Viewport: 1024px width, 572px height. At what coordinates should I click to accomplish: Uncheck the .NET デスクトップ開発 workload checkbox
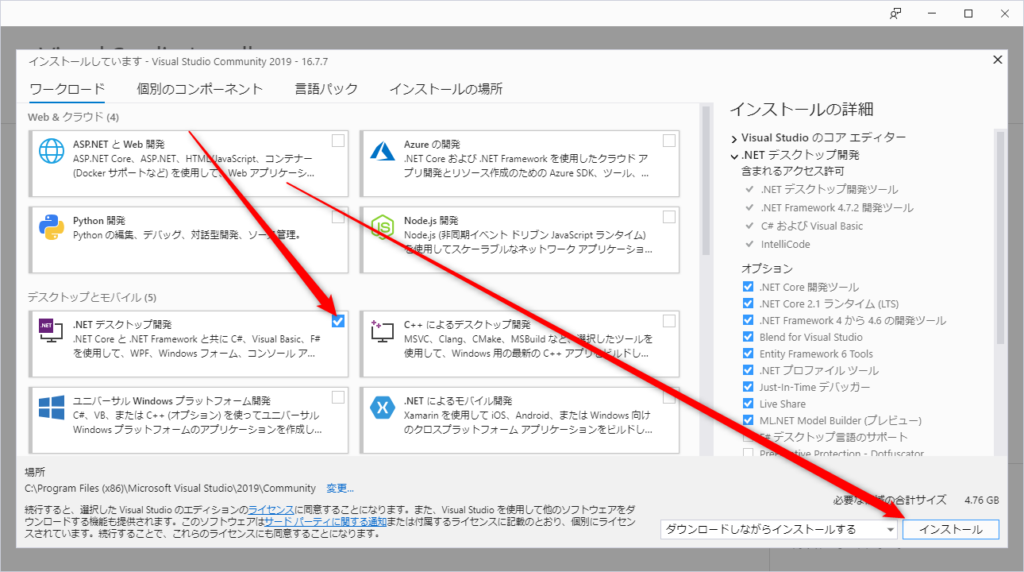point(338,321)
